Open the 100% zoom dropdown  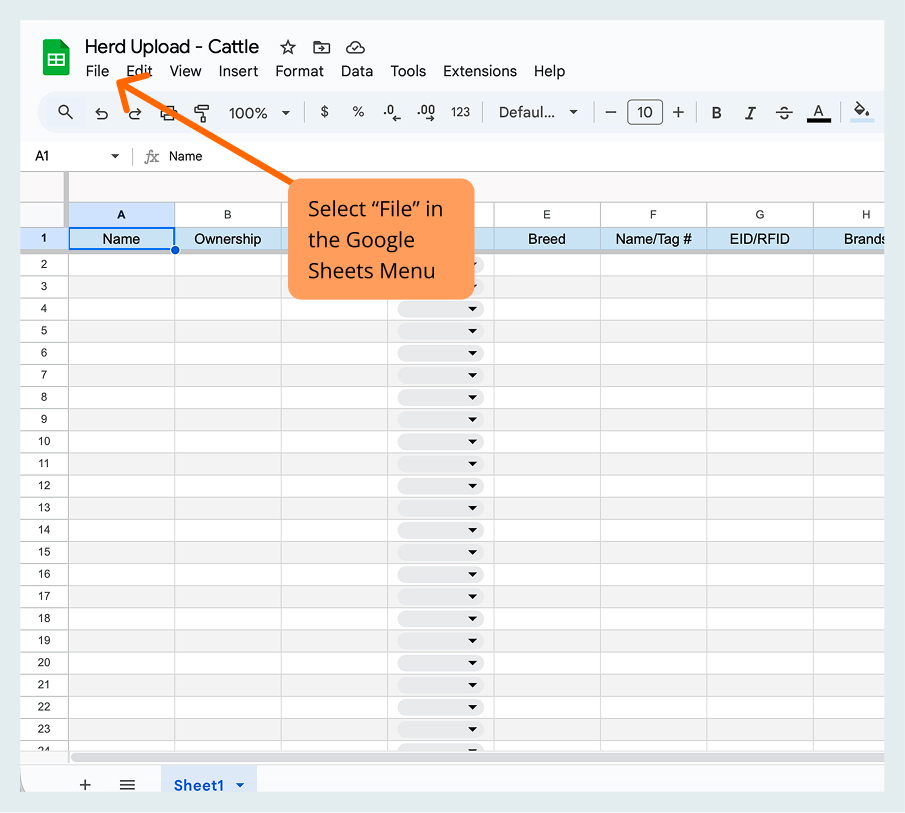[259, 113]
